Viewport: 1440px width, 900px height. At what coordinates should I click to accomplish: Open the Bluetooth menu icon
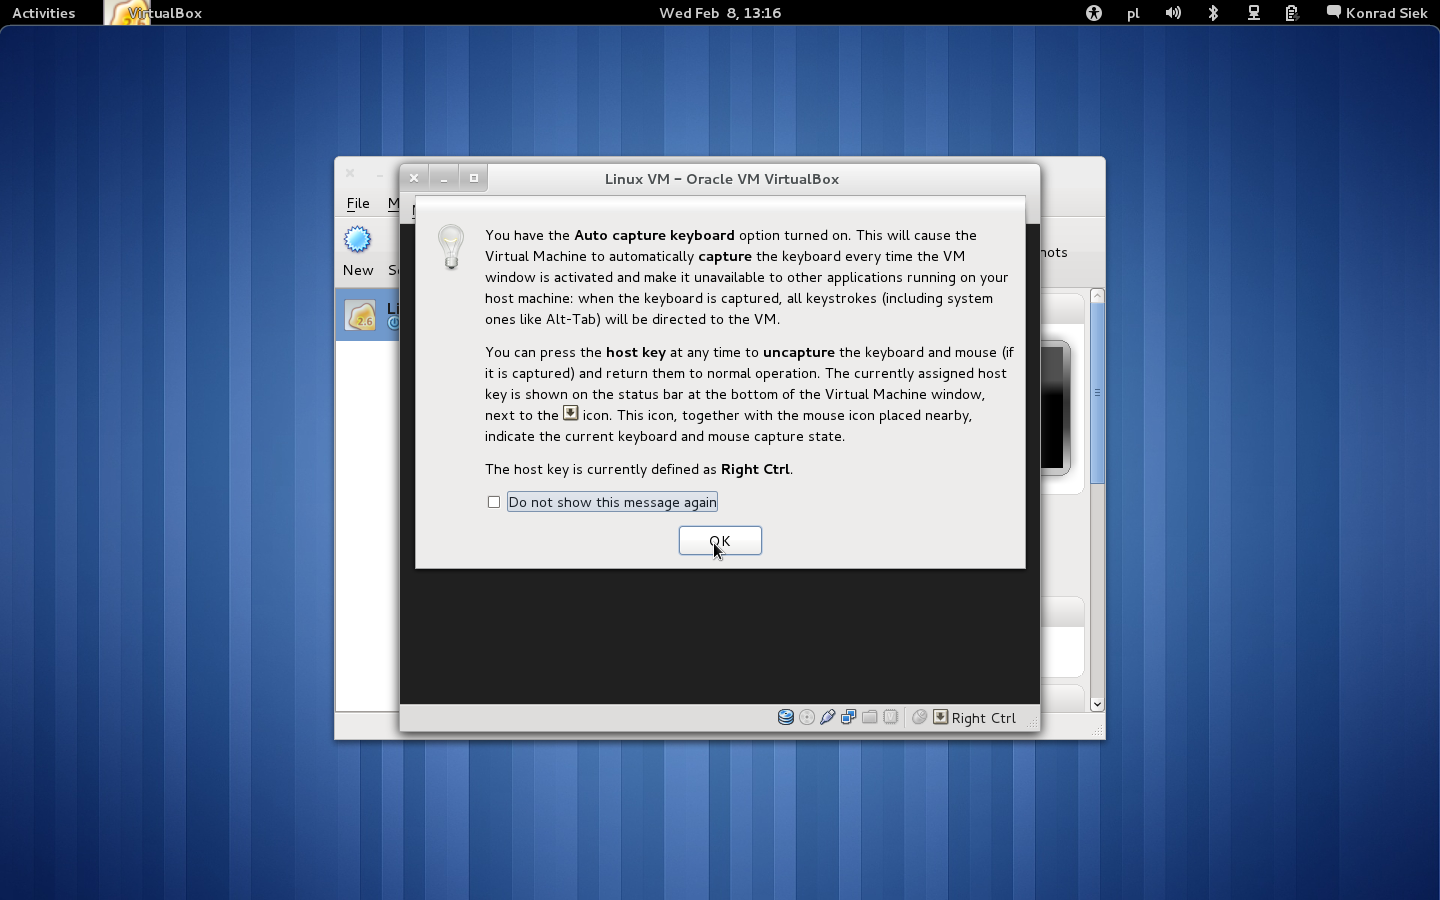(1213, 13)
